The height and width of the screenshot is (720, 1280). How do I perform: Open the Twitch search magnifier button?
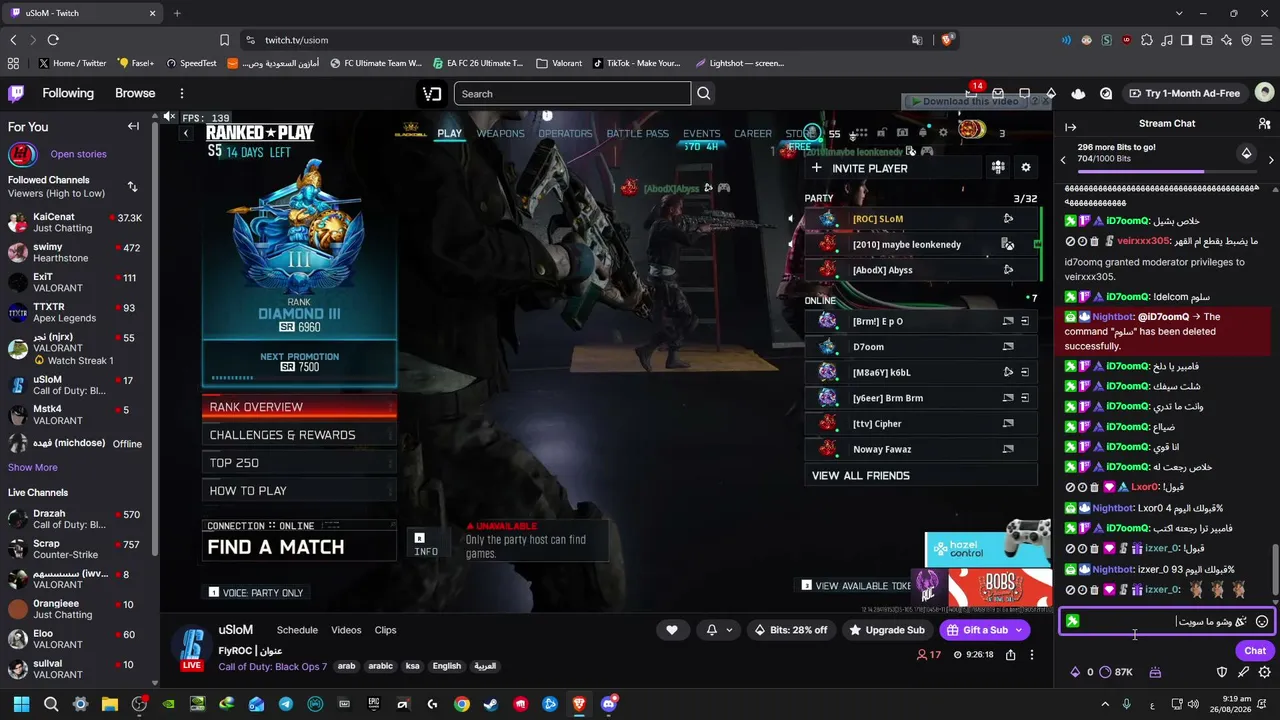(x=704, y=94)
